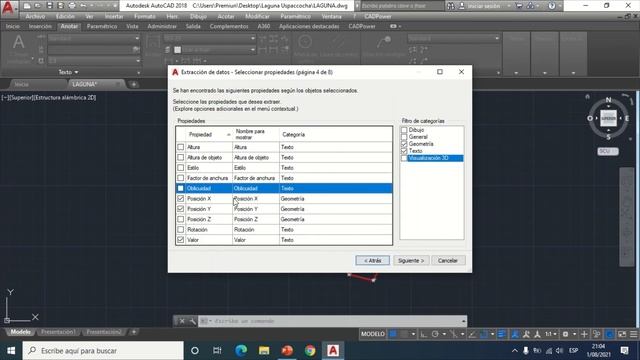Toggle object snap status bar icon

(x=484, y=334)
